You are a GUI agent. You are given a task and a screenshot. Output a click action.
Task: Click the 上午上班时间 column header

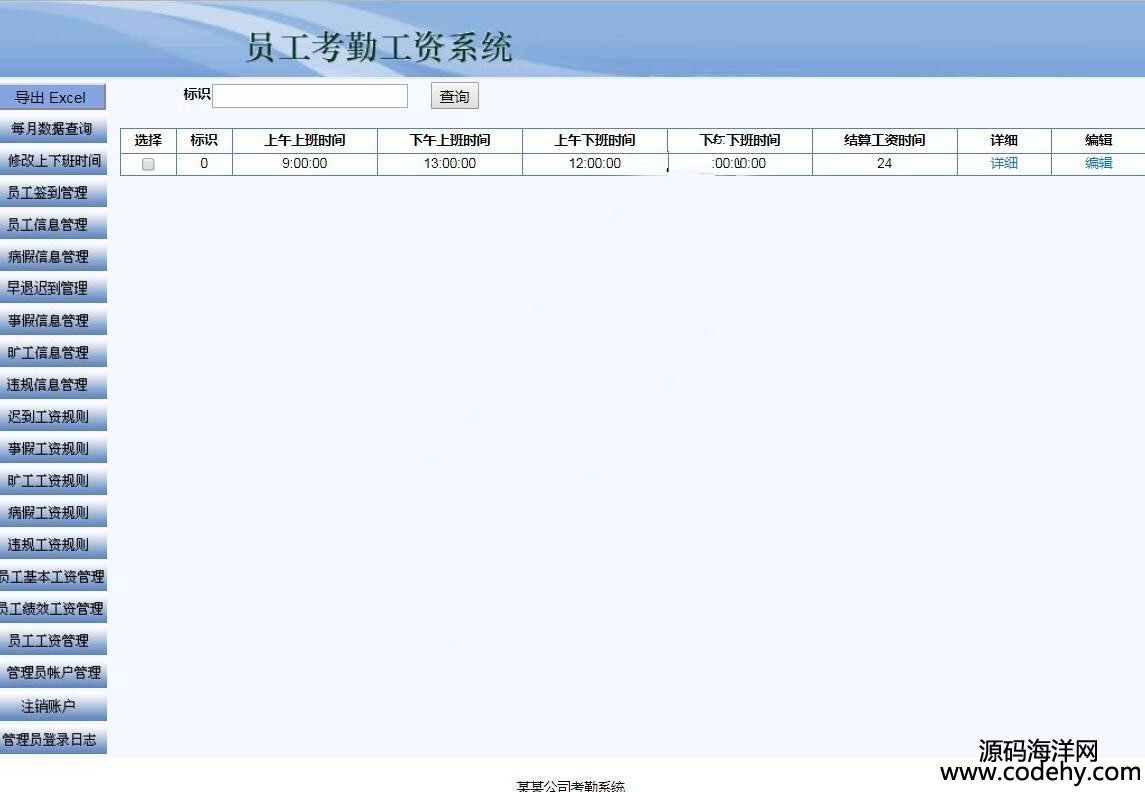(305, 140)
